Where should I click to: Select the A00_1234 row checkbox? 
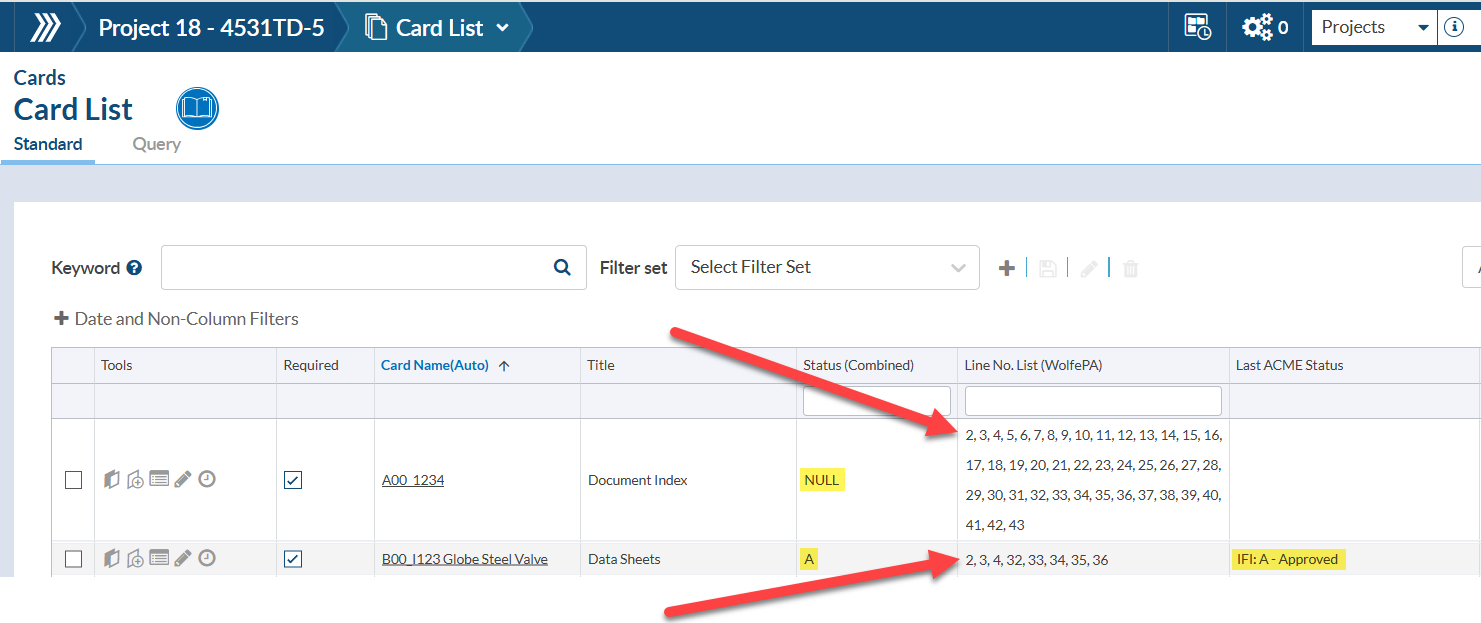coord(73,480)
